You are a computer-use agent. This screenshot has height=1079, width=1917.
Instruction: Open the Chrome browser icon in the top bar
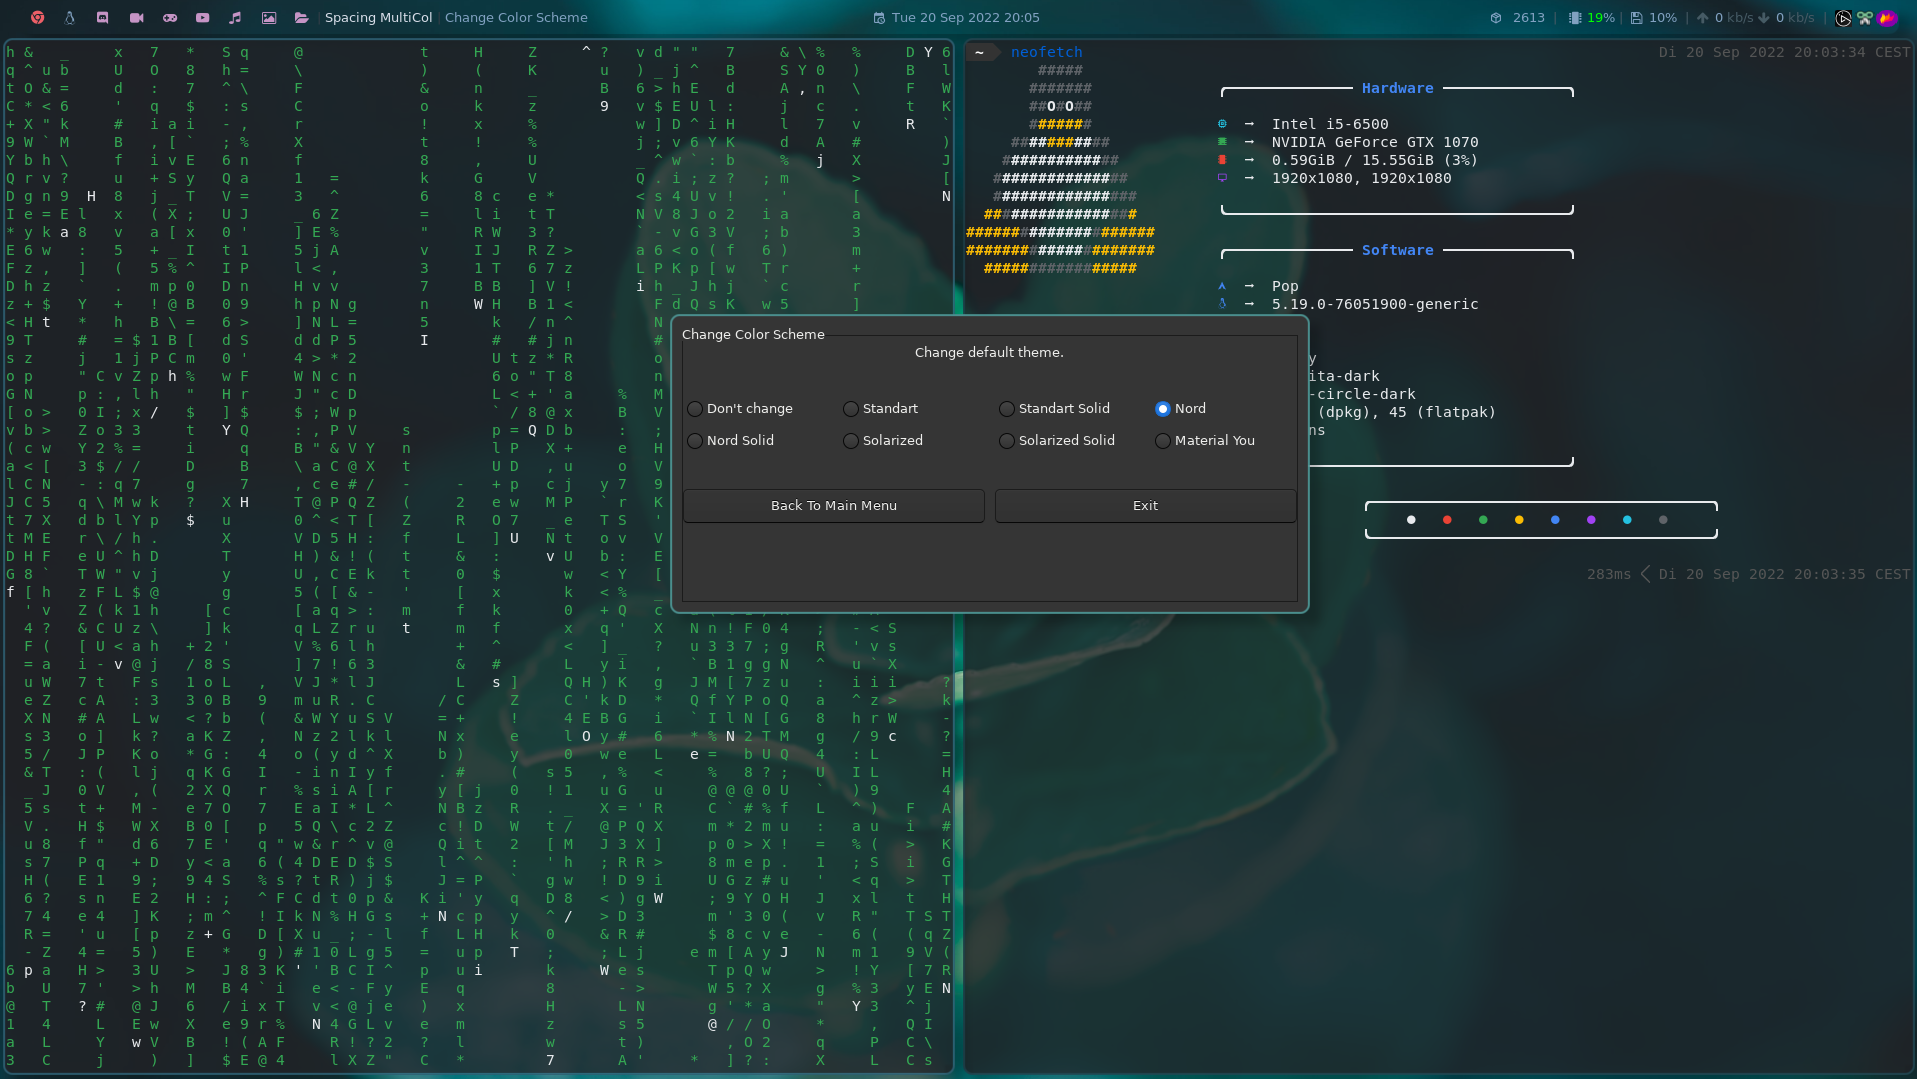tap(37, 17)
